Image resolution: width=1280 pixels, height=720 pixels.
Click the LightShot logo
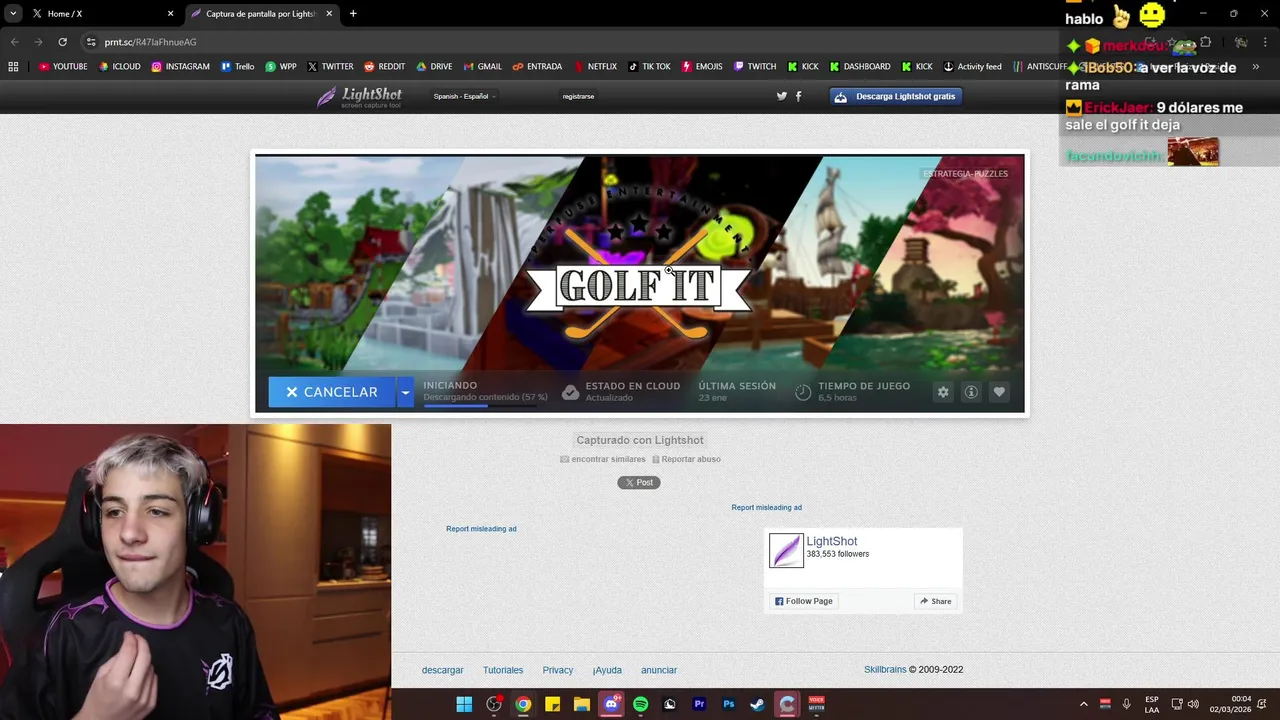(x=360, y=97)
